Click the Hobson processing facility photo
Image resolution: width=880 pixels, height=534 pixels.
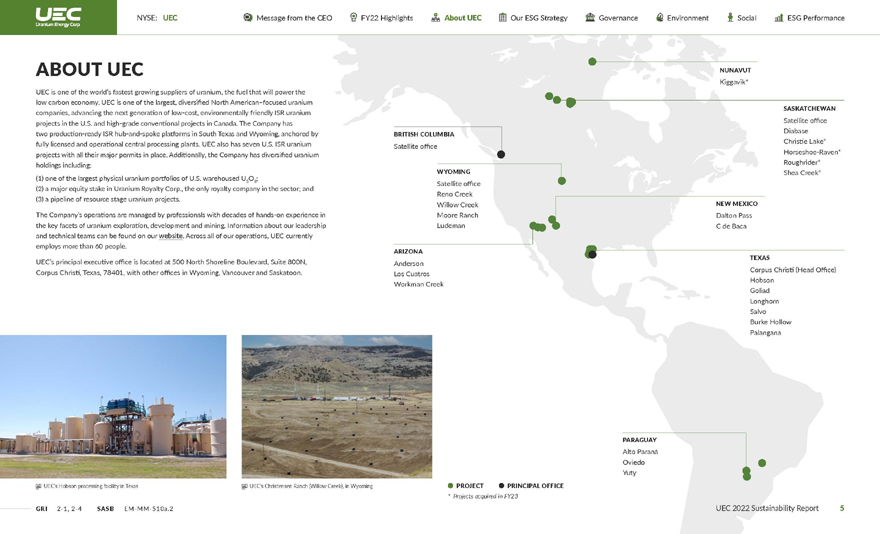[113, 407]
